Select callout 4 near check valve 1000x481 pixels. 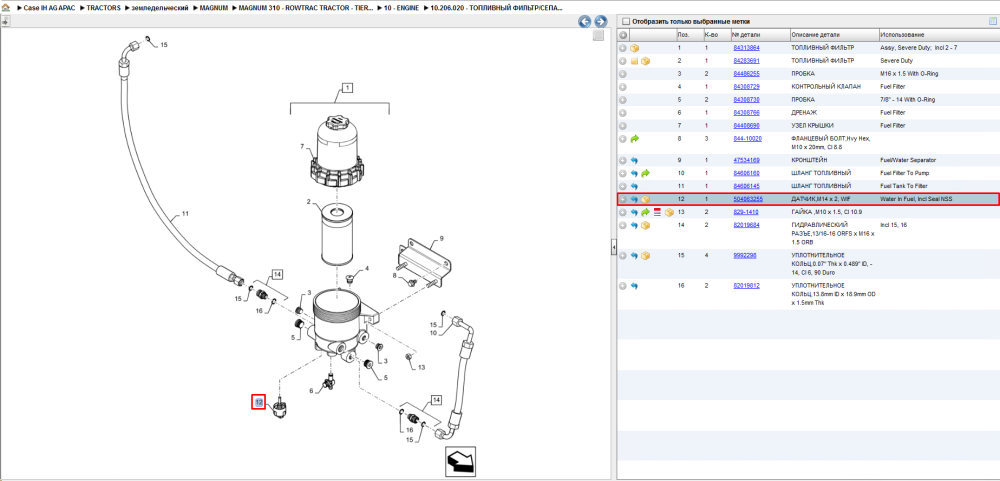pos(367,269)
